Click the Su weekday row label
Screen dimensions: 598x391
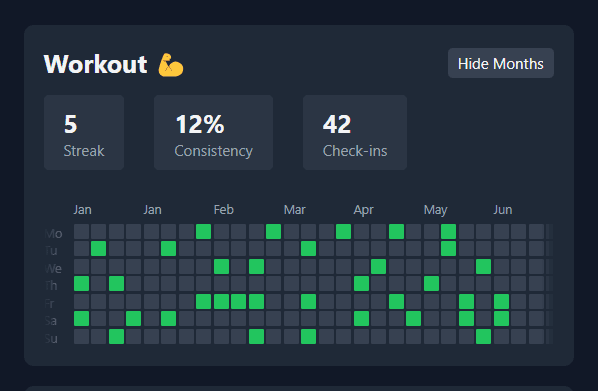51,339
